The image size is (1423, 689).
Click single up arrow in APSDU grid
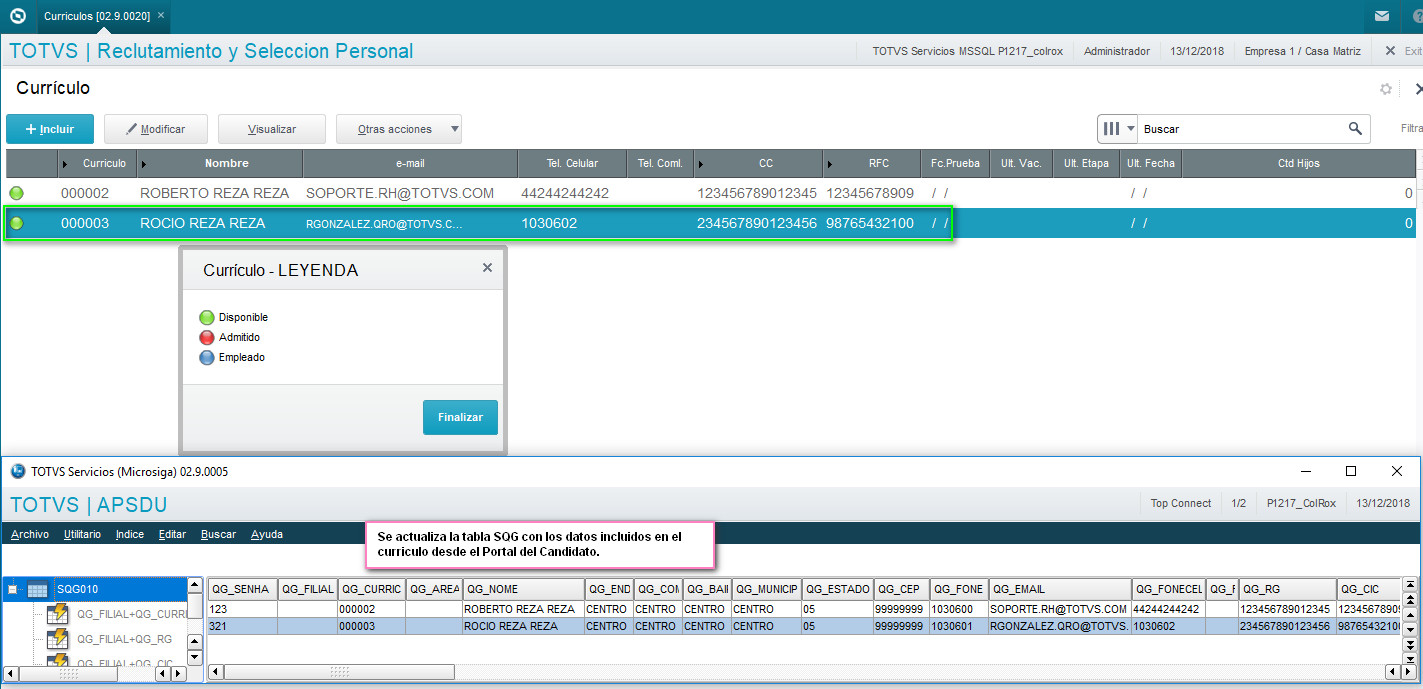(x=1410, y=615)
